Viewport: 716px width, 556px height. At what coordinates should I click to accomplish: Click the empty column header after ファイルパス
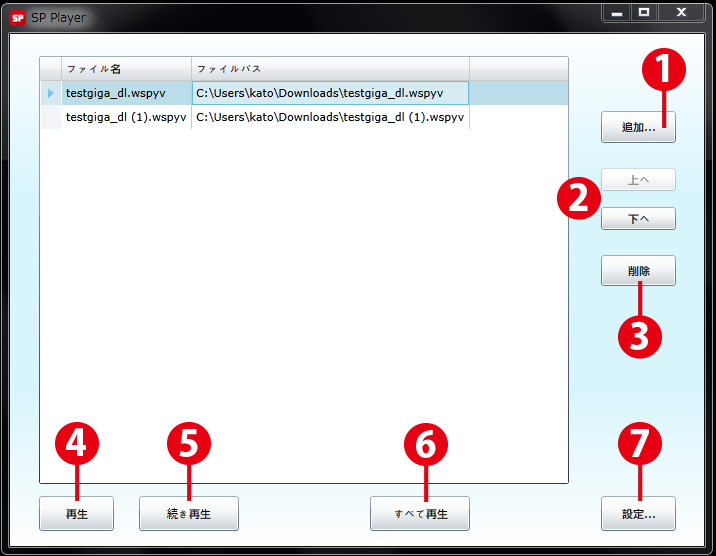pos(518,68)
